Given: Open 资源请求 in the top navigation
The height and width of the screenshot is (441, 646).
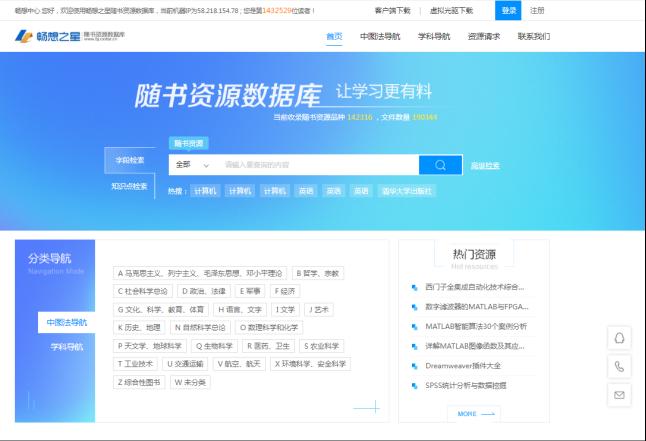Looking at the screenshot, I should point(484,36).
